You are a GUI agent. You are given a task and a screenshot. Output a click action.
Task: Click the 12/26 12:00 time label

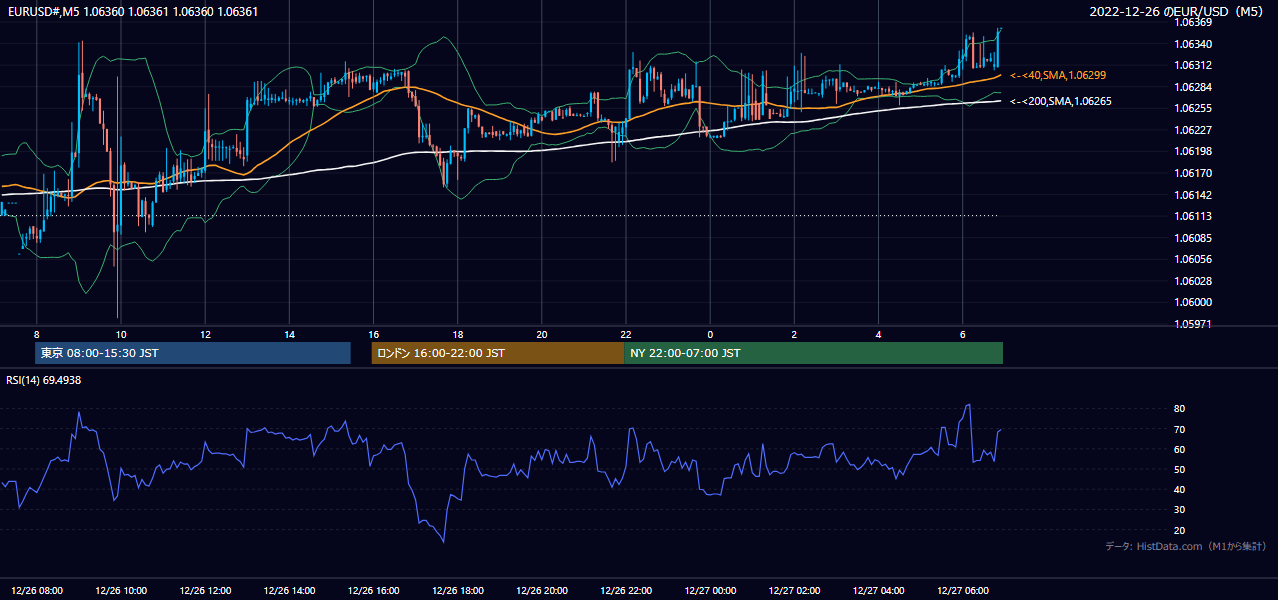click(x=205, y=590)
